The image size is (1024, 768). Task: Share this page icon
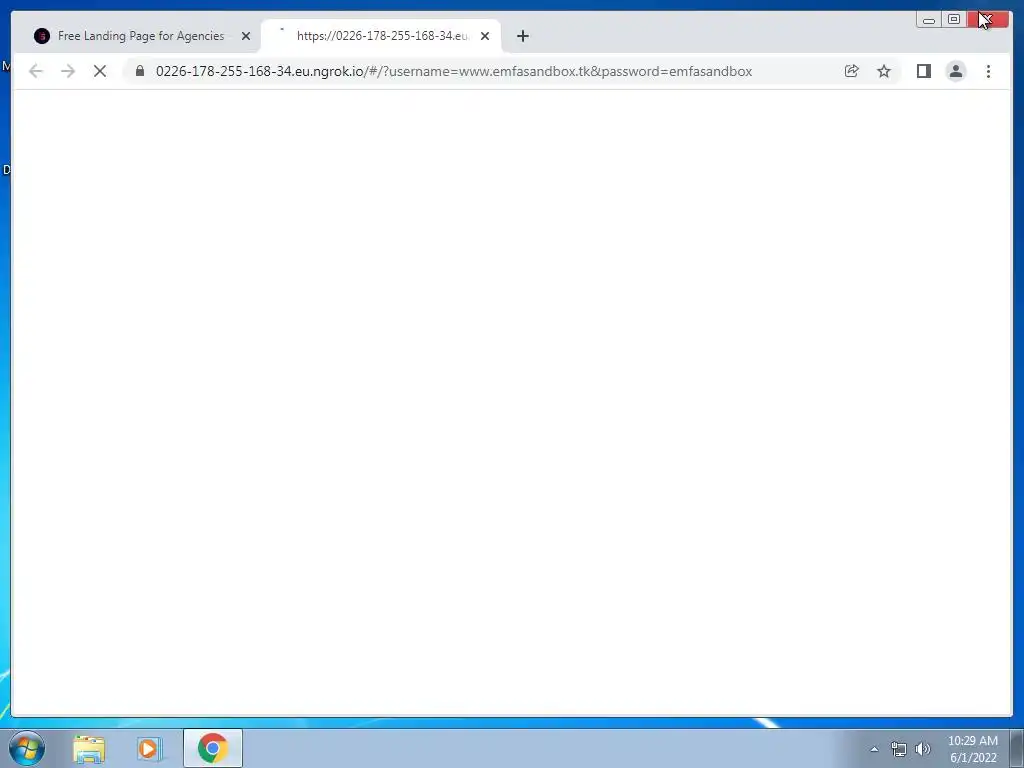(x=852, y=71)
